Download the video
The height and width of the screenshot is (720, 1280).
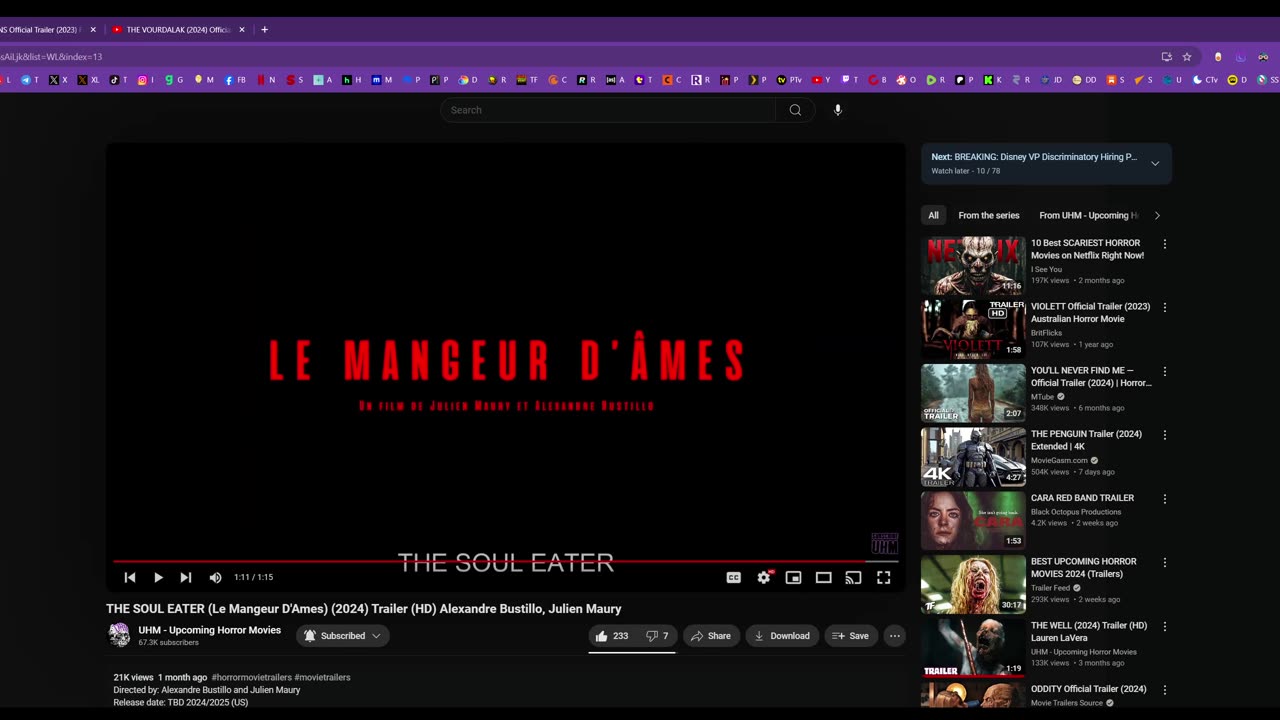[782, 636]
